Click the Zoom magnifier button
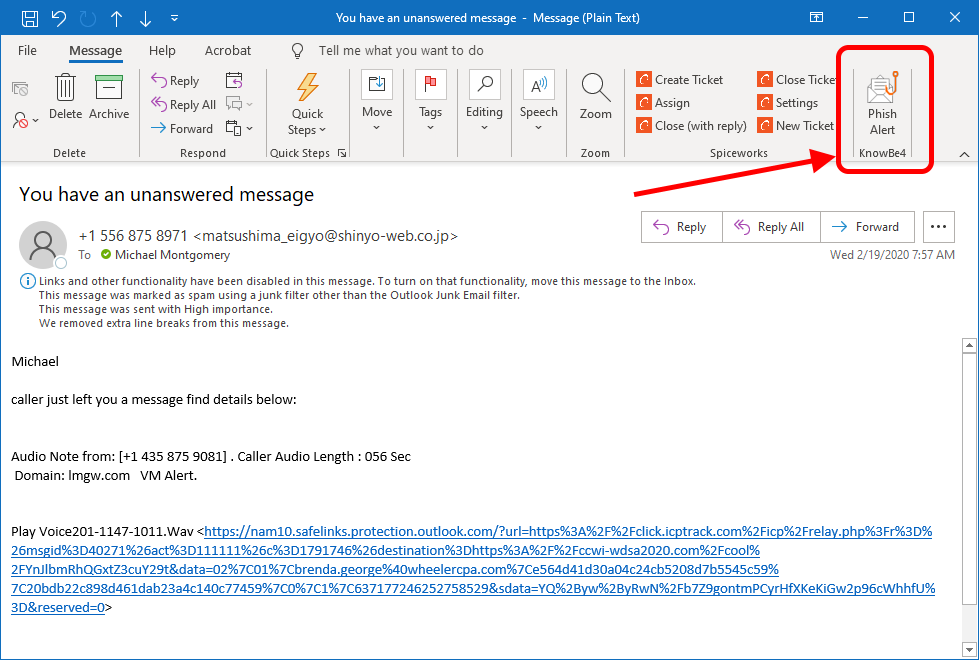 pos(596,97)
